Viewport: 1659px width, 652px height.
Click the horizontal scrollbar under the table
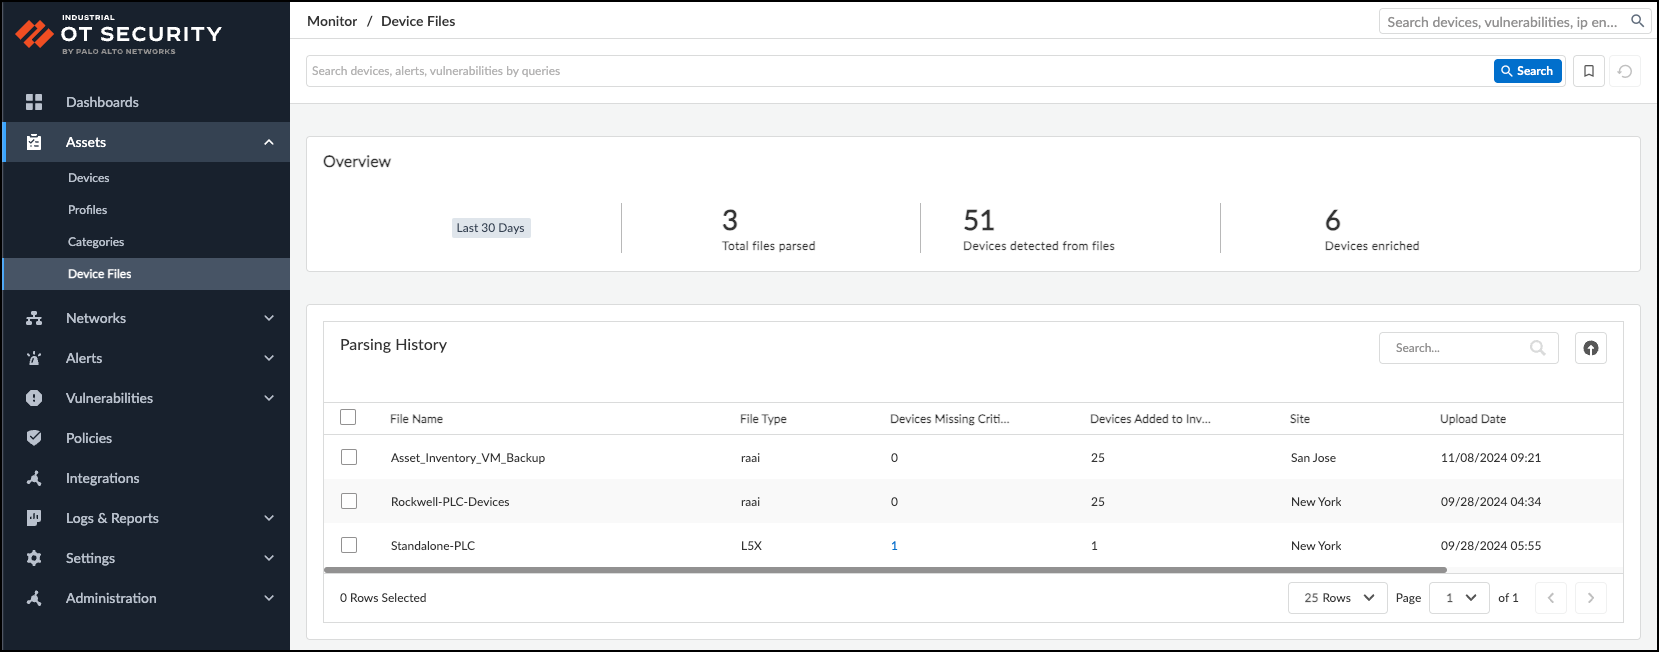(884, 570)
